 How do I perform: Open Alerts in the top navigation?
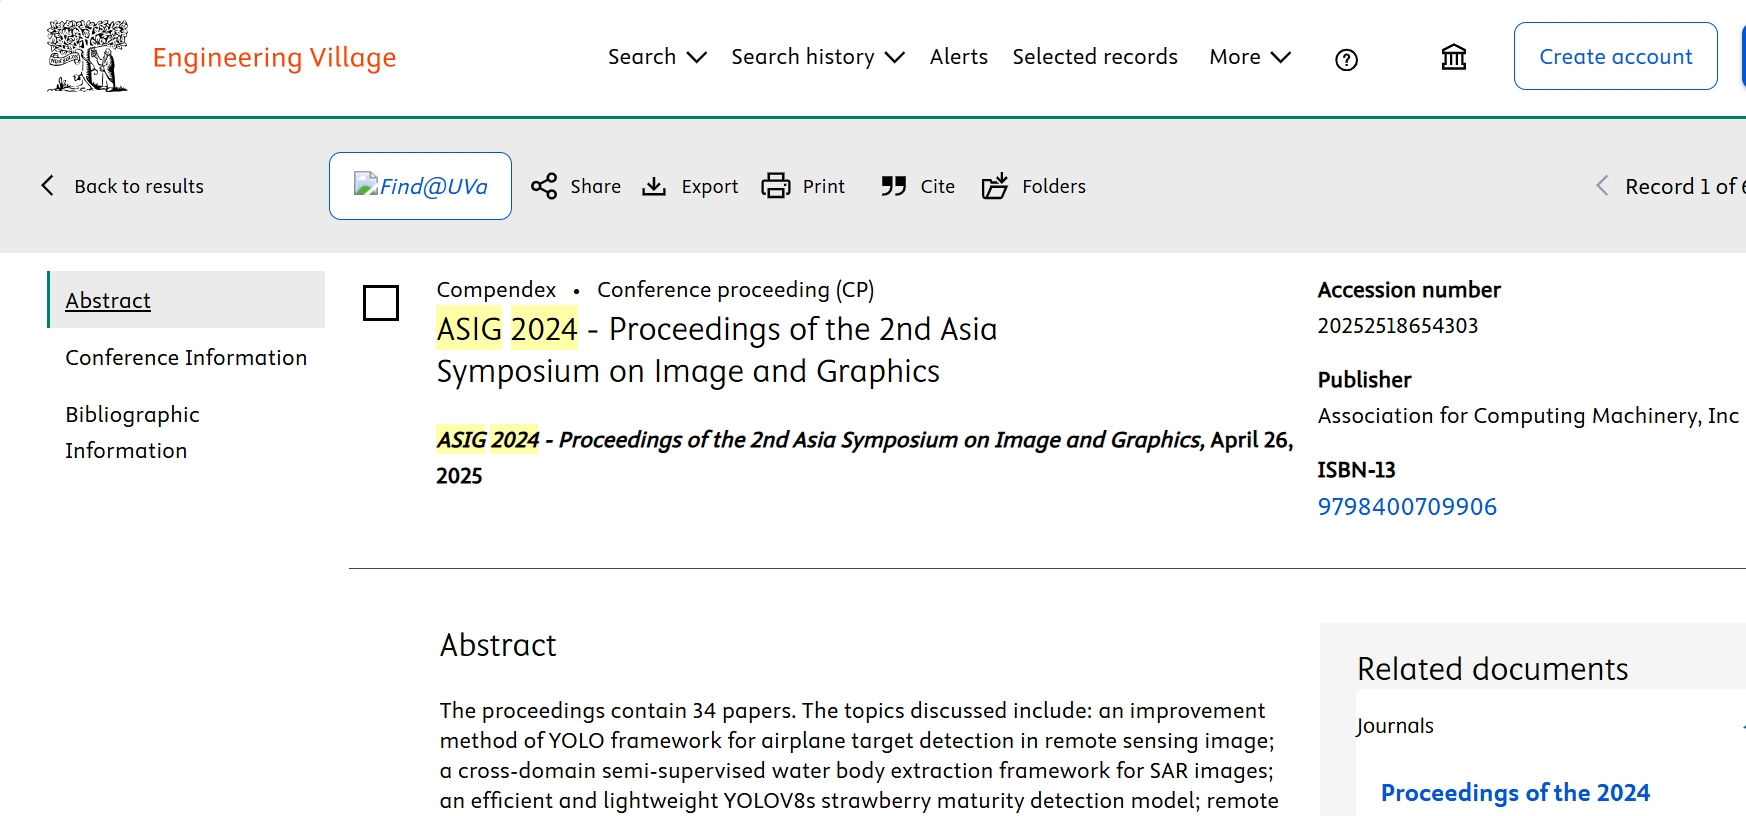point(959,57)
